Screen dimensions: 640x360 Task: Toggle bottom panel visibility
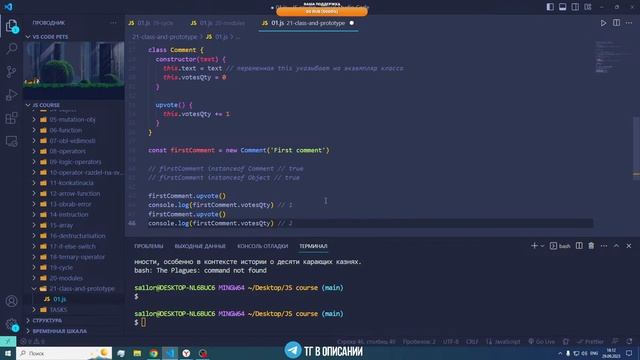562,7
